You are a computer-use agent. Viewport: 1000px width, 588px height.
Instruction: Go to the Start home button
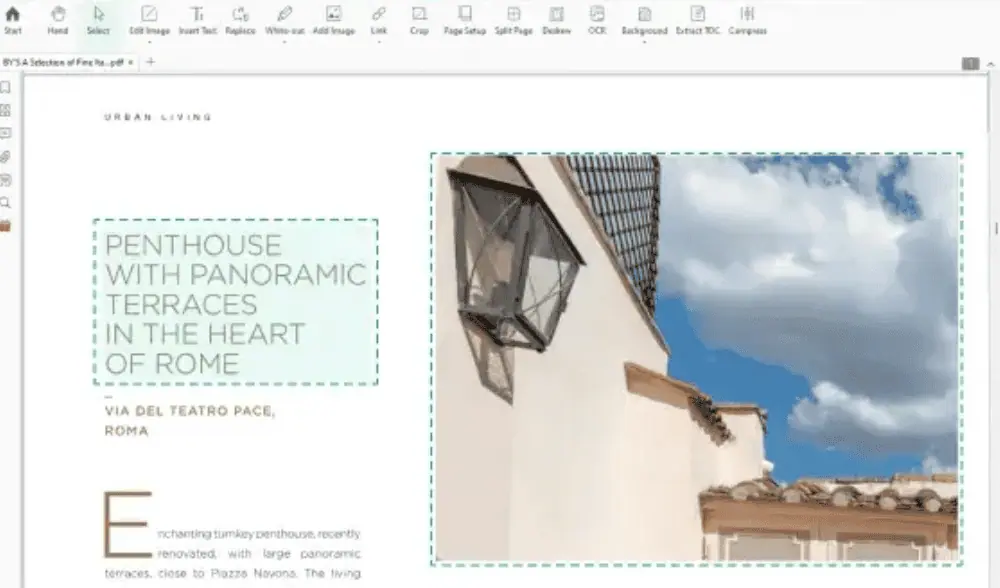click(13, 19)
